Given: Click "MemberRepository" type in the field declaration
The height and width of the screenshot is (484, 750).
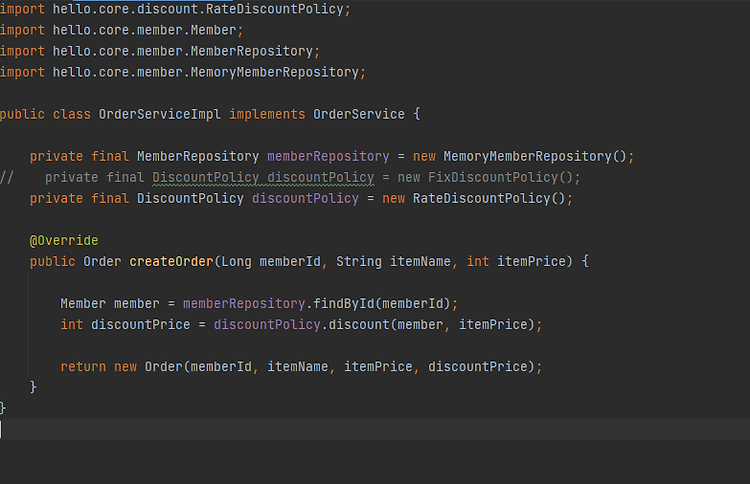Looking at the screenshot, I should [198, 156].
